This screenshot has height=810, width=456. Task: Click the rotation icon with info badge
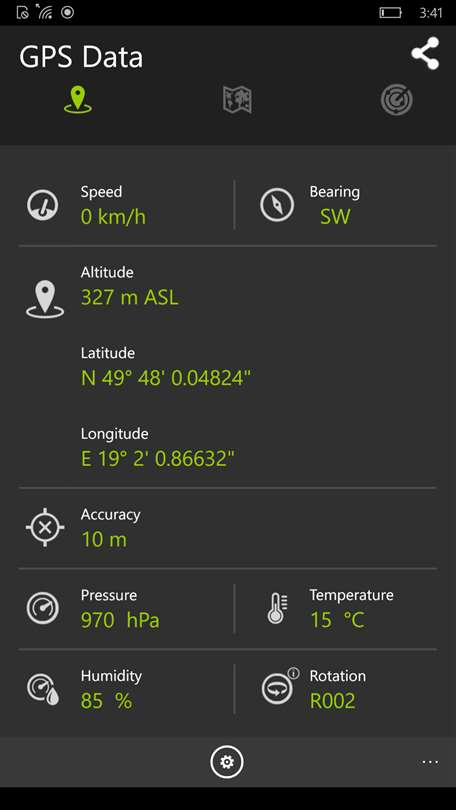(280, 686)
